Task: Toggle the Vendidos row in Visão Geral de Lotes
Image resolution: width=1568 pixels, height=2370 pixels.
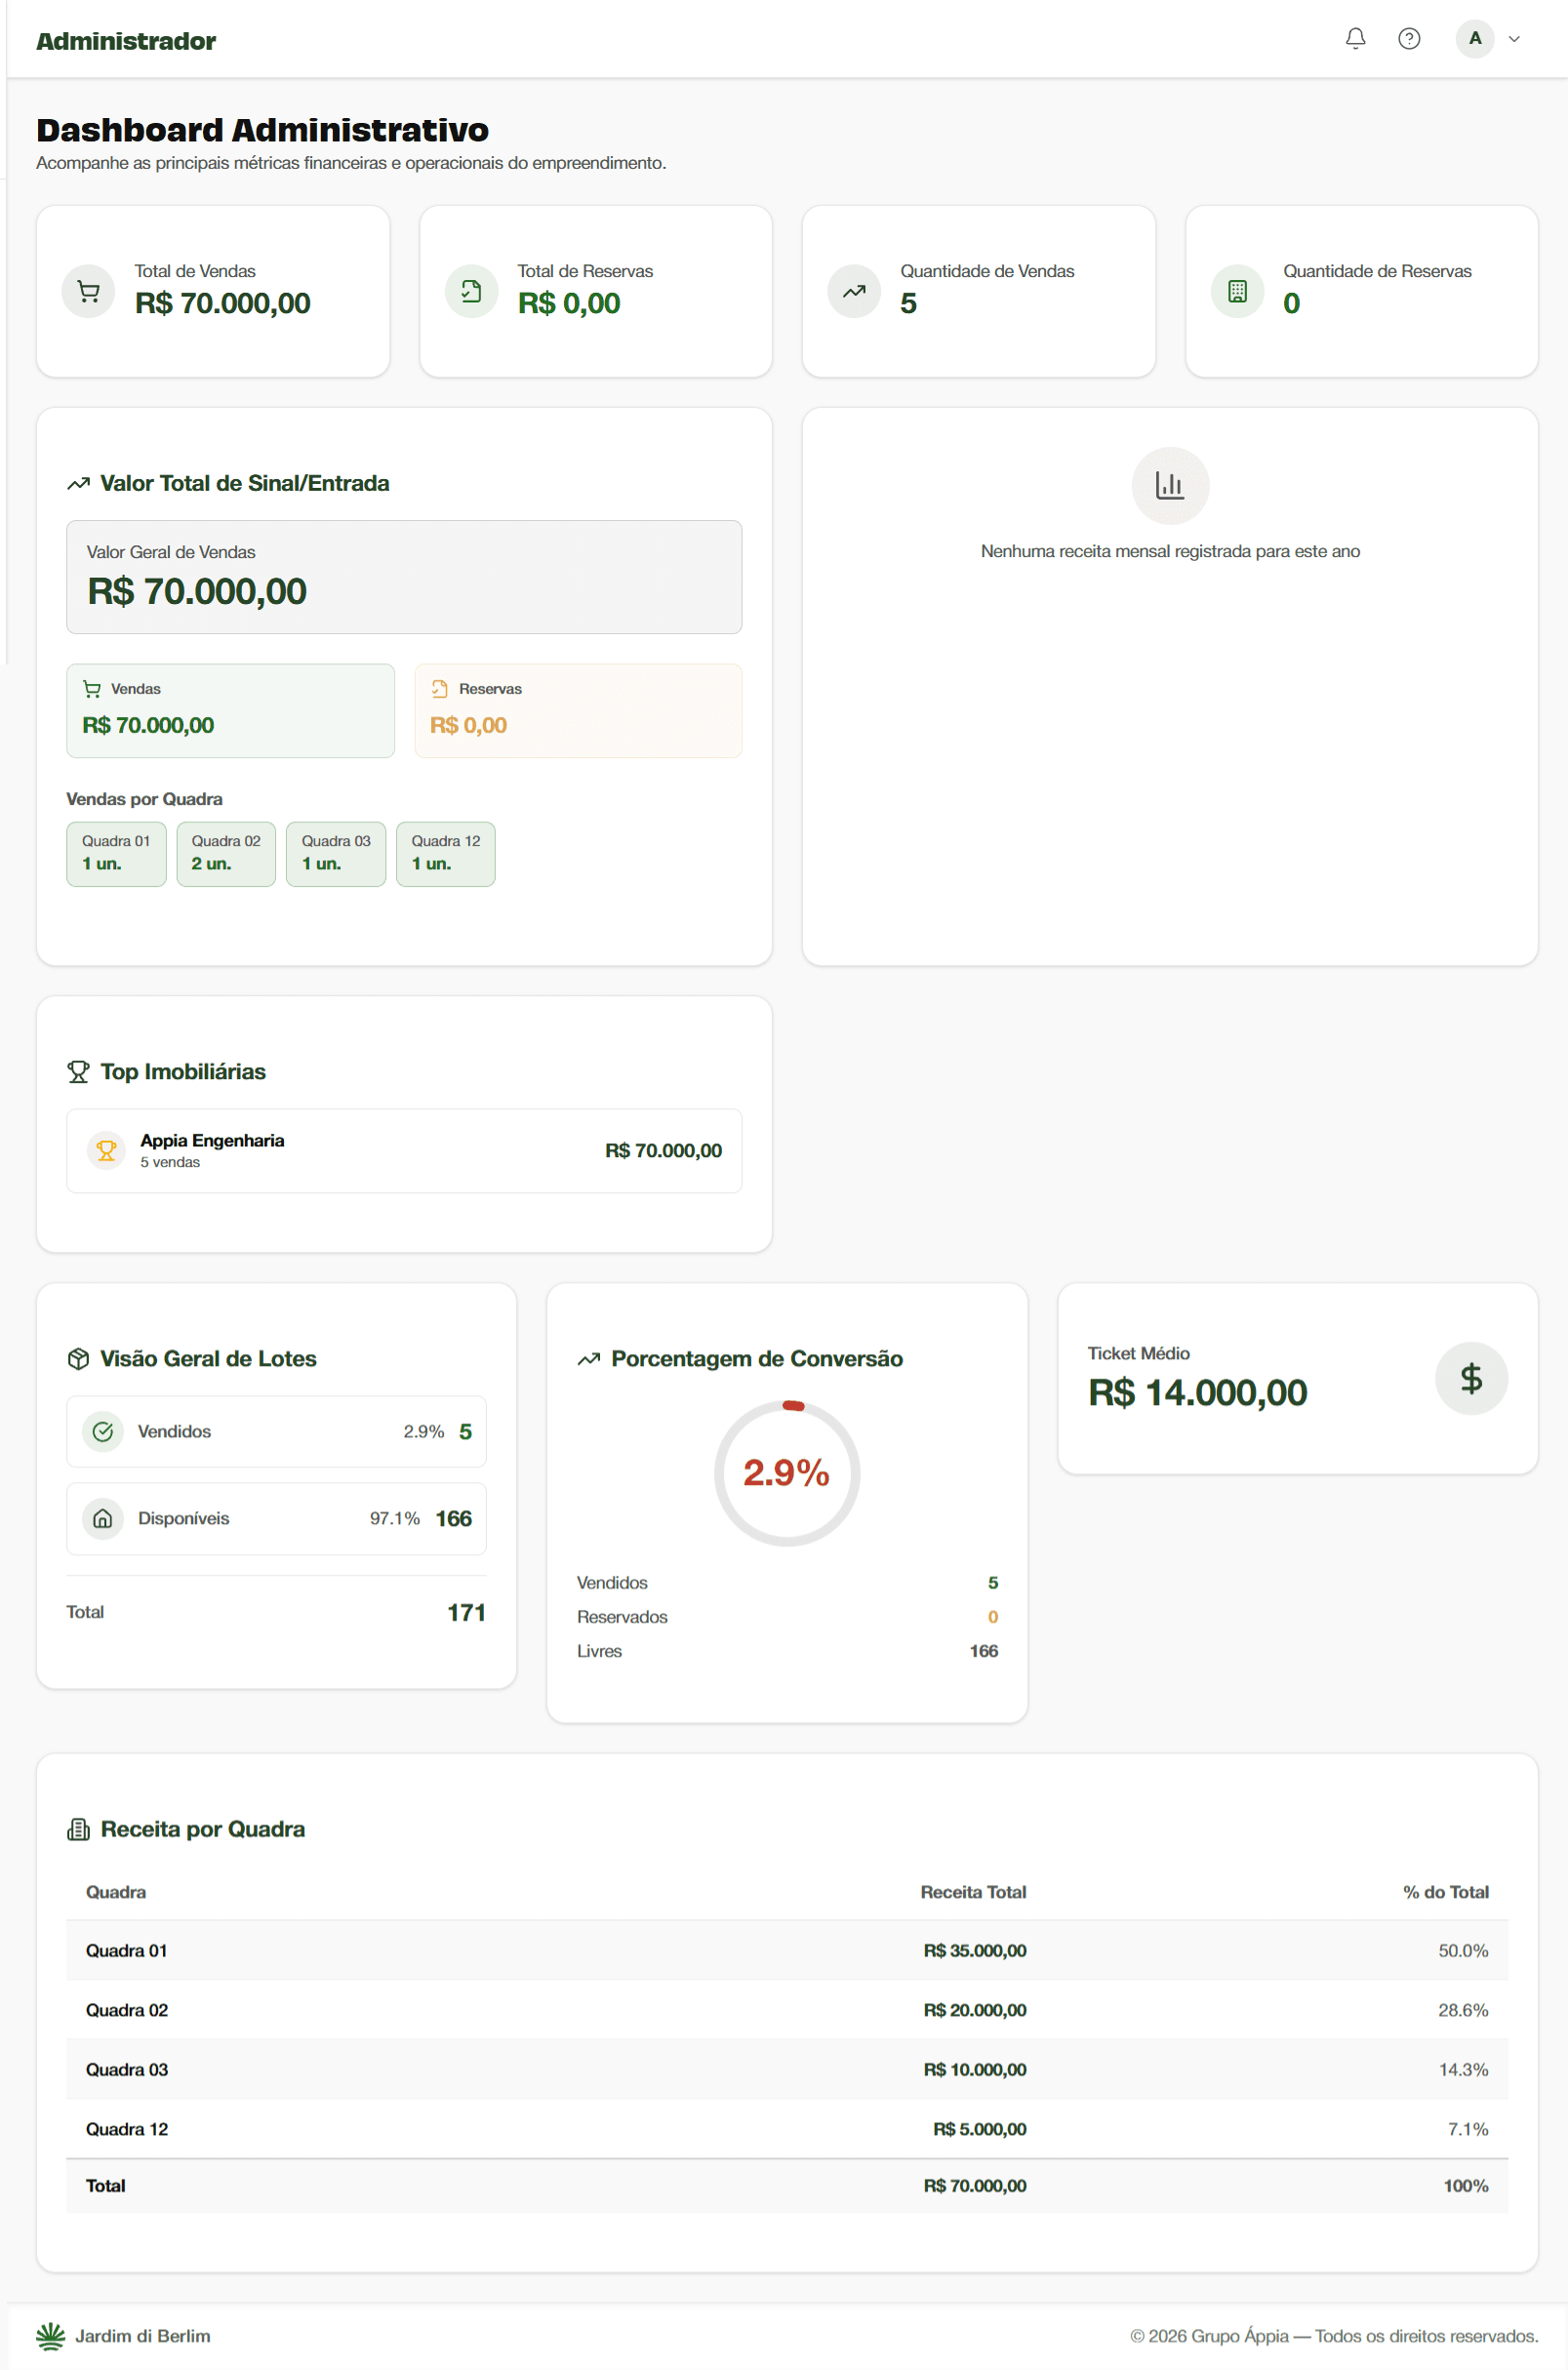Action: (276, 1431)
